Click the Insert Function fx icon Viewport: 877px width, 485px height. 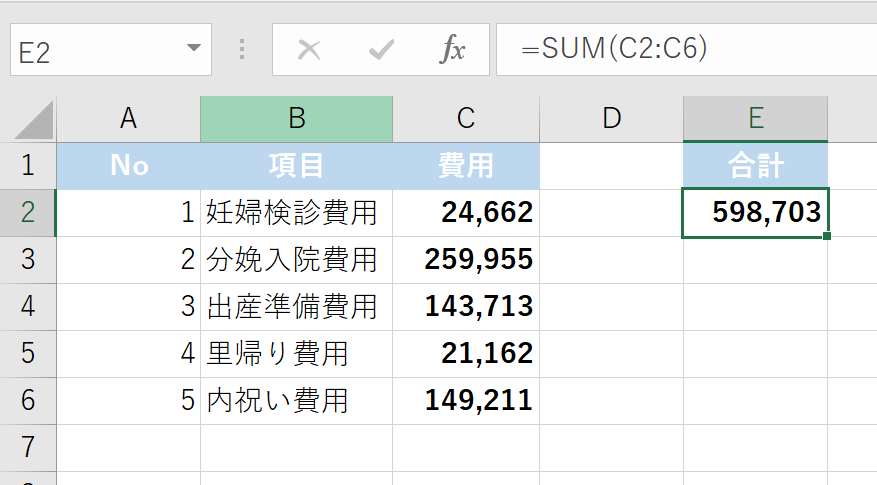point(453,50)
